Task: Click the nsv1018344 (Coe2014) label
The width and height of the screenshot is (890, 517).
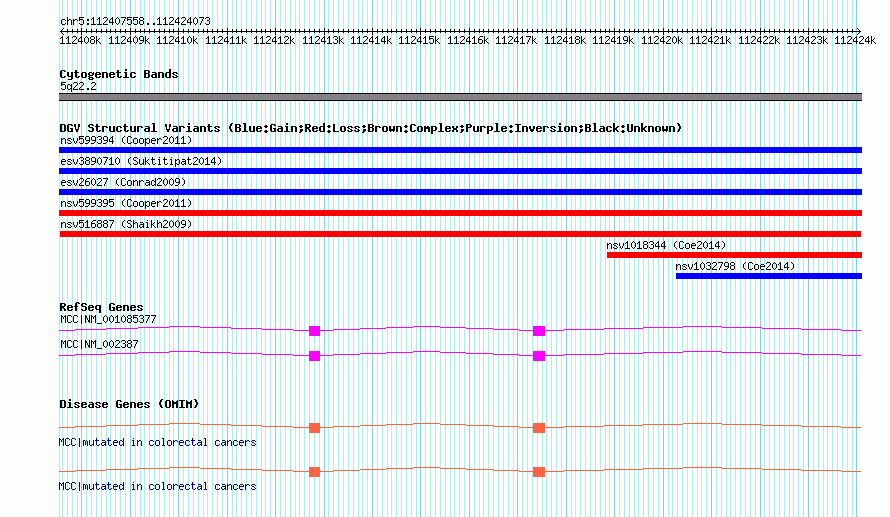Action: [666, 245]
